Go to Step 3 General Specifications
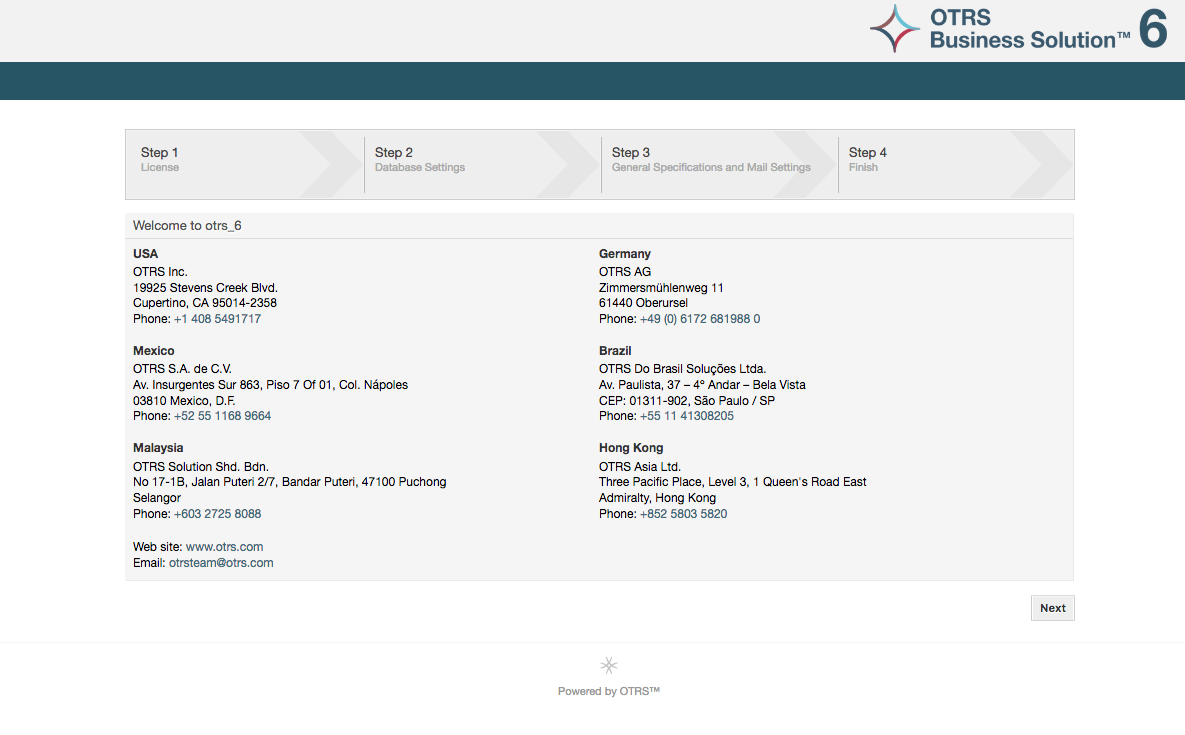The width and height of the screenshot is (1185, 735). pyautogui.click(x=710, y=160)
